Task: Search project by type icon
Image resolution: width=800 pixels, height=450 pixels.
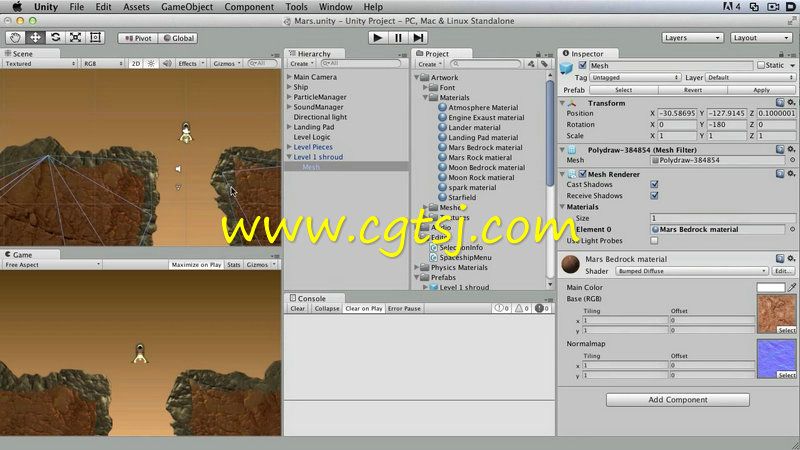Action: [531, 64]
